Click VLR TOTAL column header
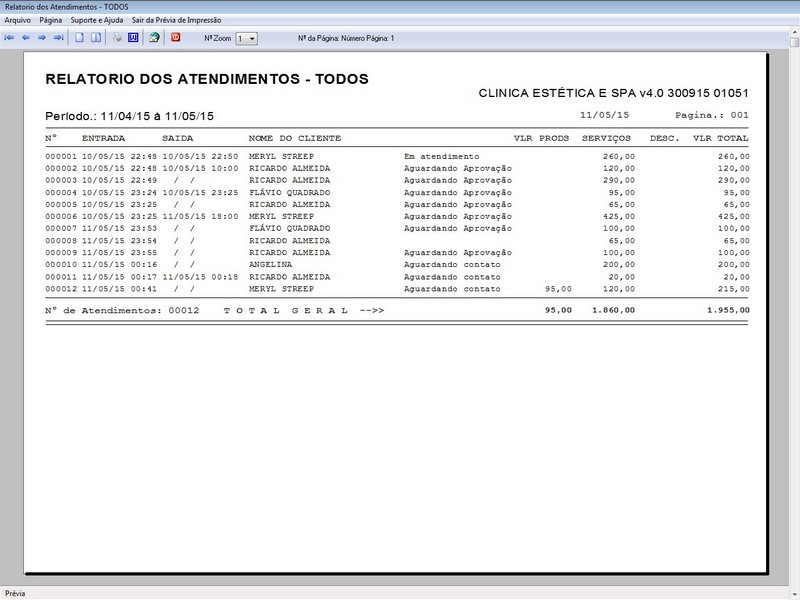 [x=720, y=138]
